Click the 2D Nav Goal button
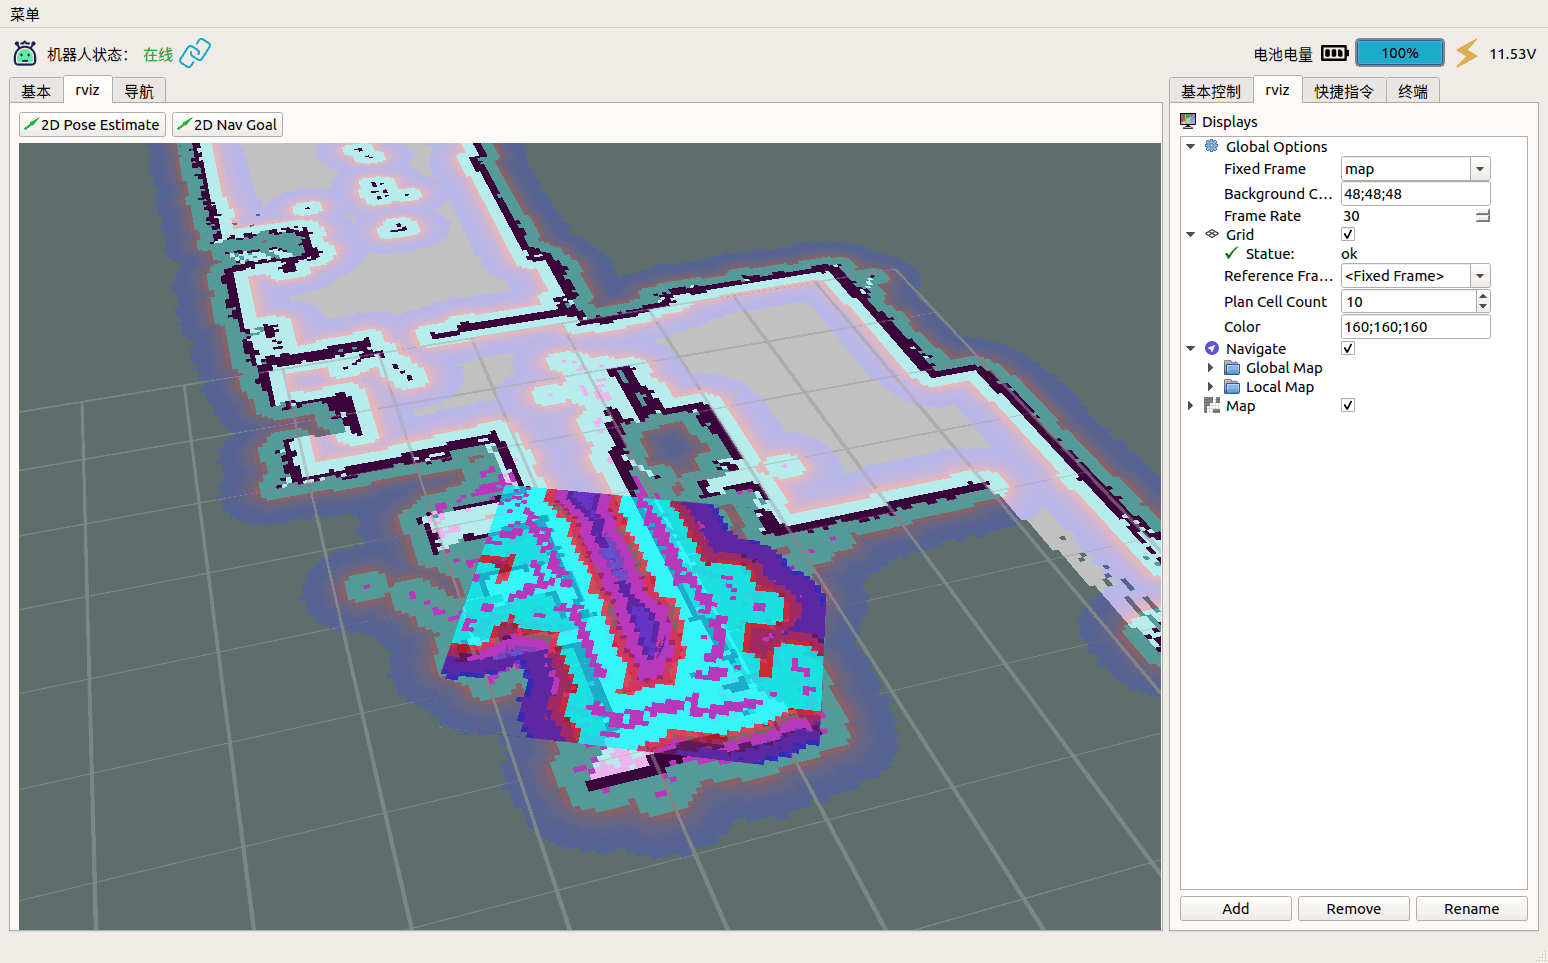The height and width of the screenshot is (963, 1548). (227, 124)
